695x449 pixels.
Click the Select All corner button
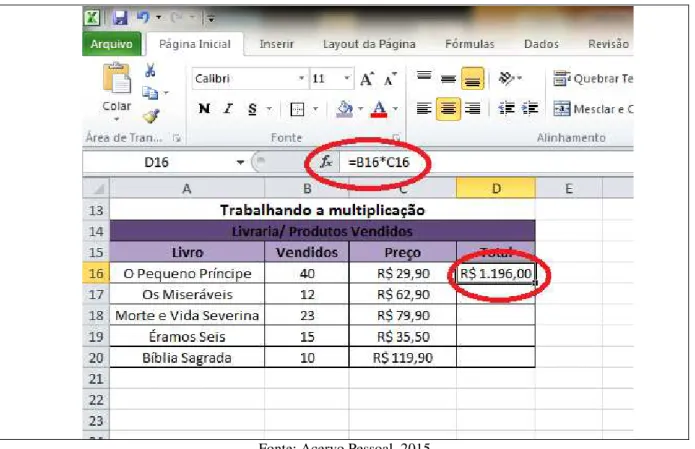pos(96,188)
